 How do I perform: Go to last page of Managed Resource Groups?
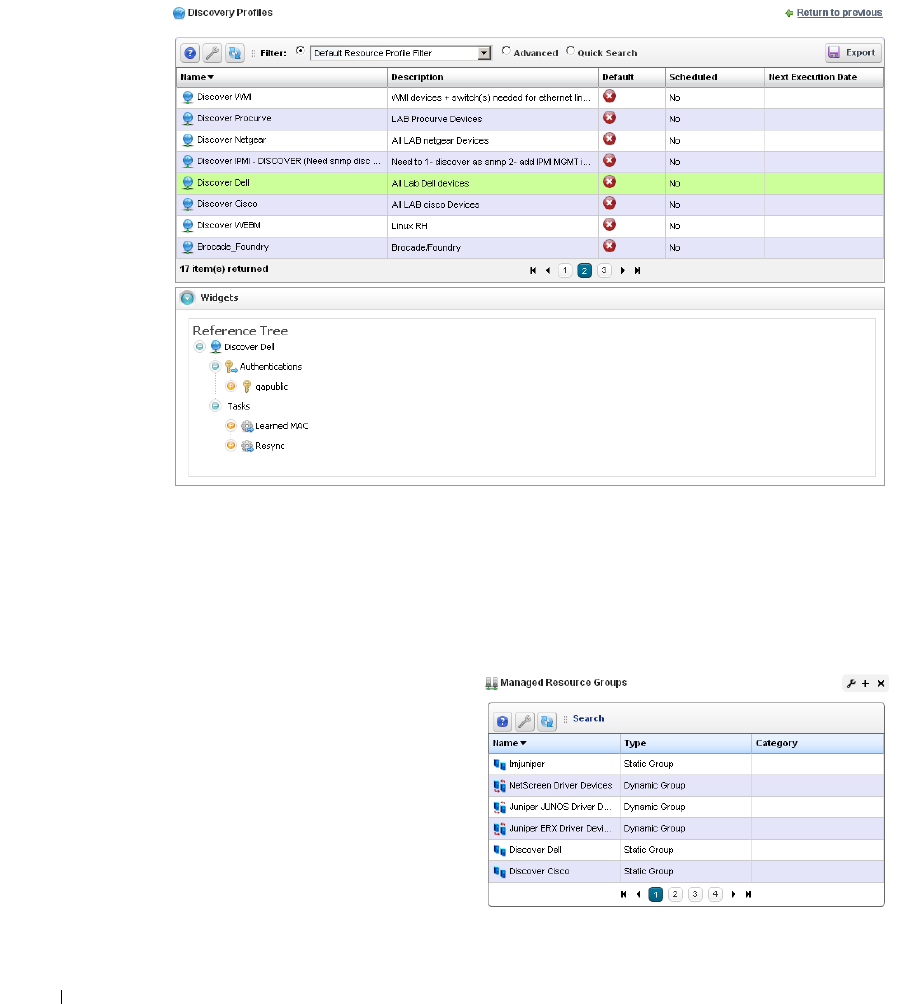[748, 895]
